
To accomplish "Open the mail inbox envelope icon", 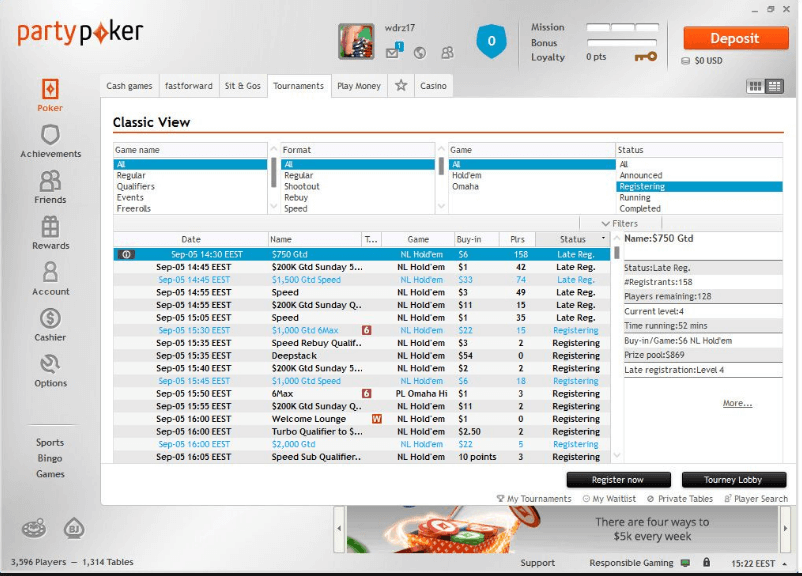I will pyautogui.click(x=394, y=52).
